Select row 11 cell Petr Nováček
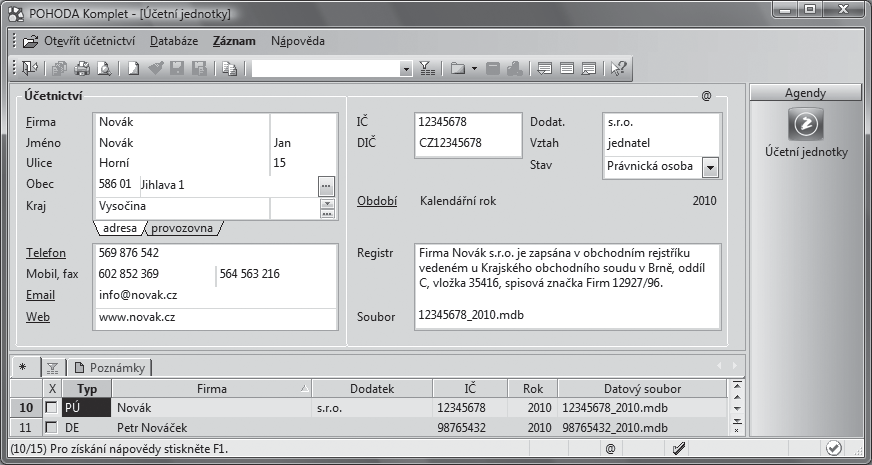 click(x=212, y=428)
